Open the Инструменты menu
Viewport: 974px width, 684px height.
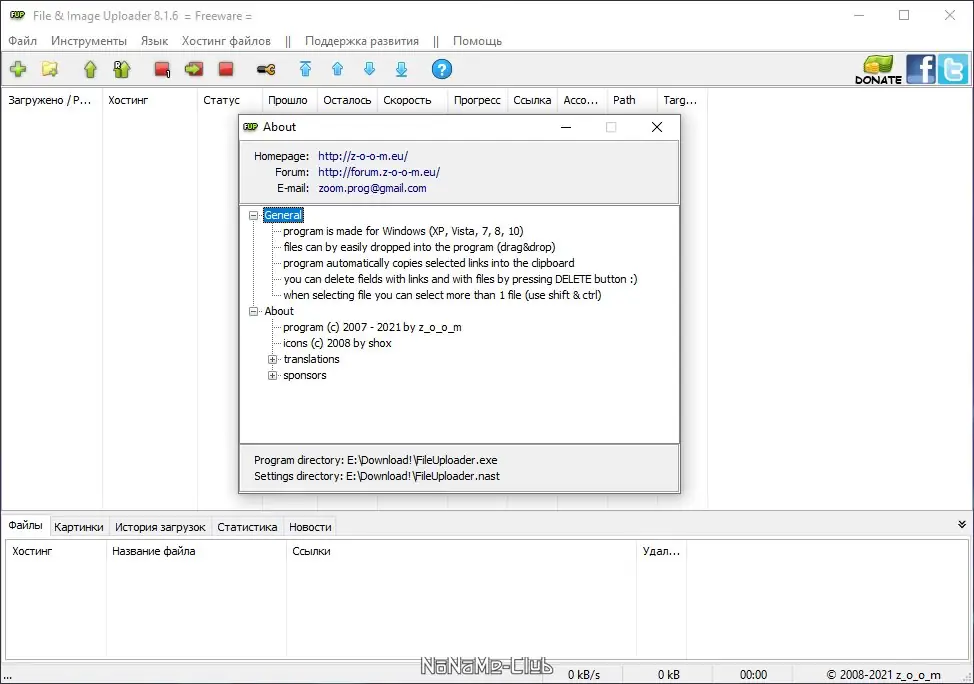(x=89, y=41)
